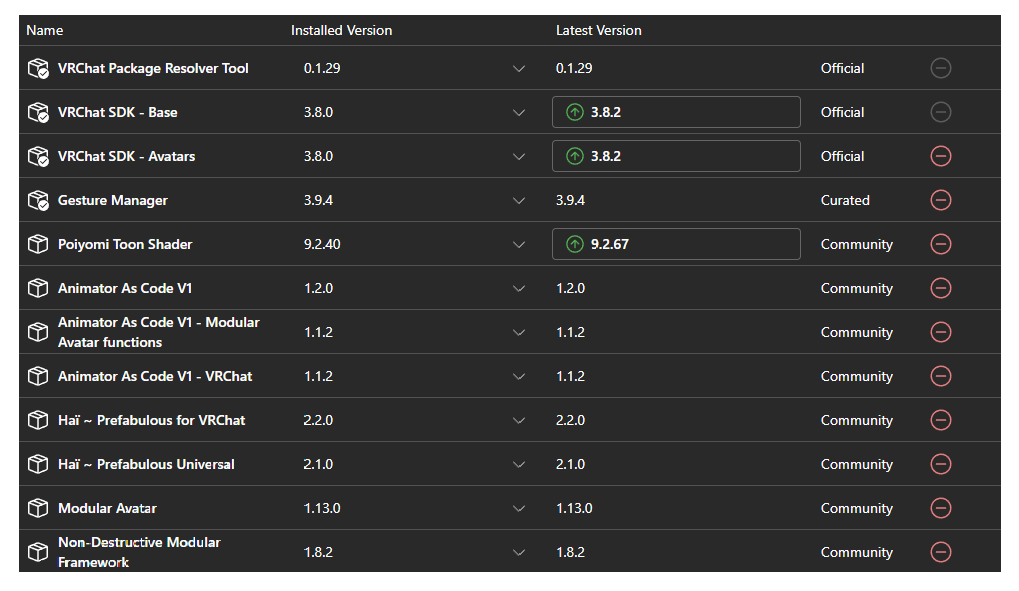Image resolution: width=1019 pixels, height=591 pixels.
Task: Open version dropdown for Haï ~ Prefabulous for VRChat
Action: [x=518, y=420]
